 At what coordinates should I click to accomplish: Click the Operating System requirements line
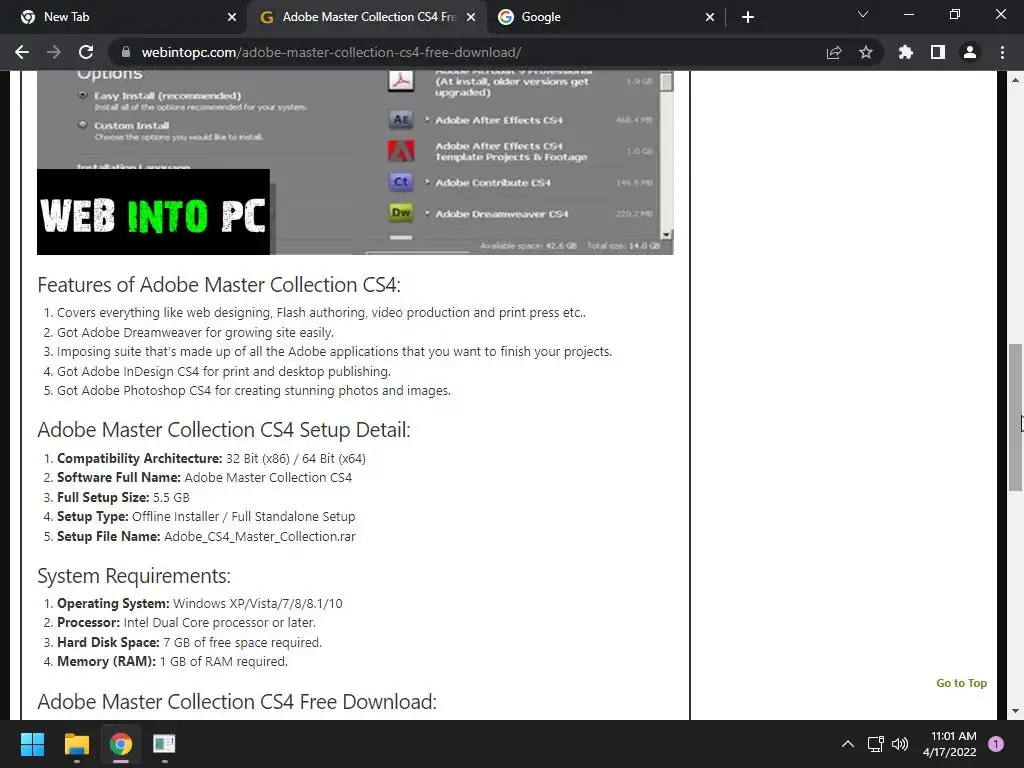coord(200,603)
